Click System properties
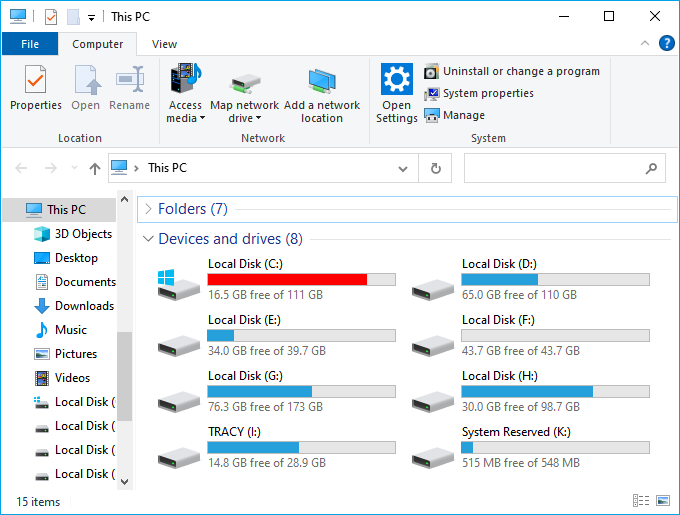The image size is (680, 515). click(x=487, y=93)
